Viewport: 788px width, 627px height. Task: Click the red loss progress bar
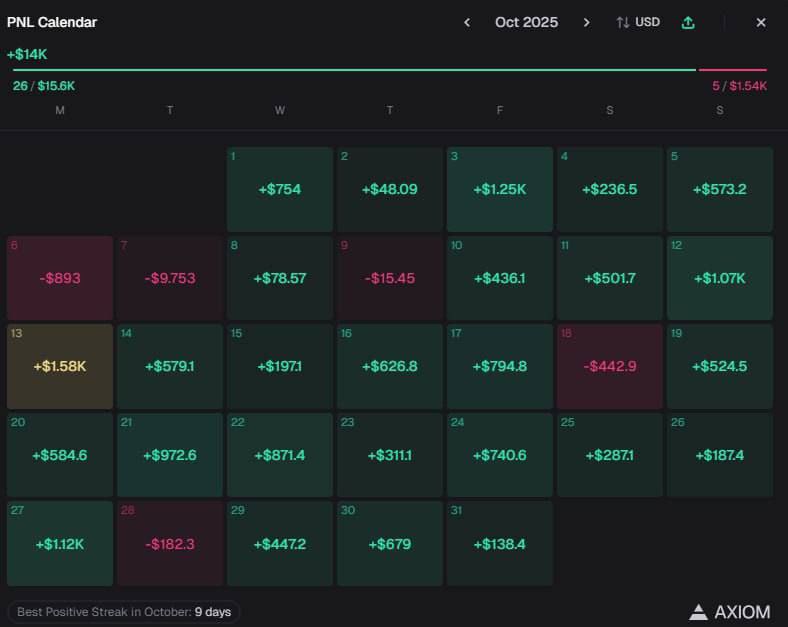[733, 71]
